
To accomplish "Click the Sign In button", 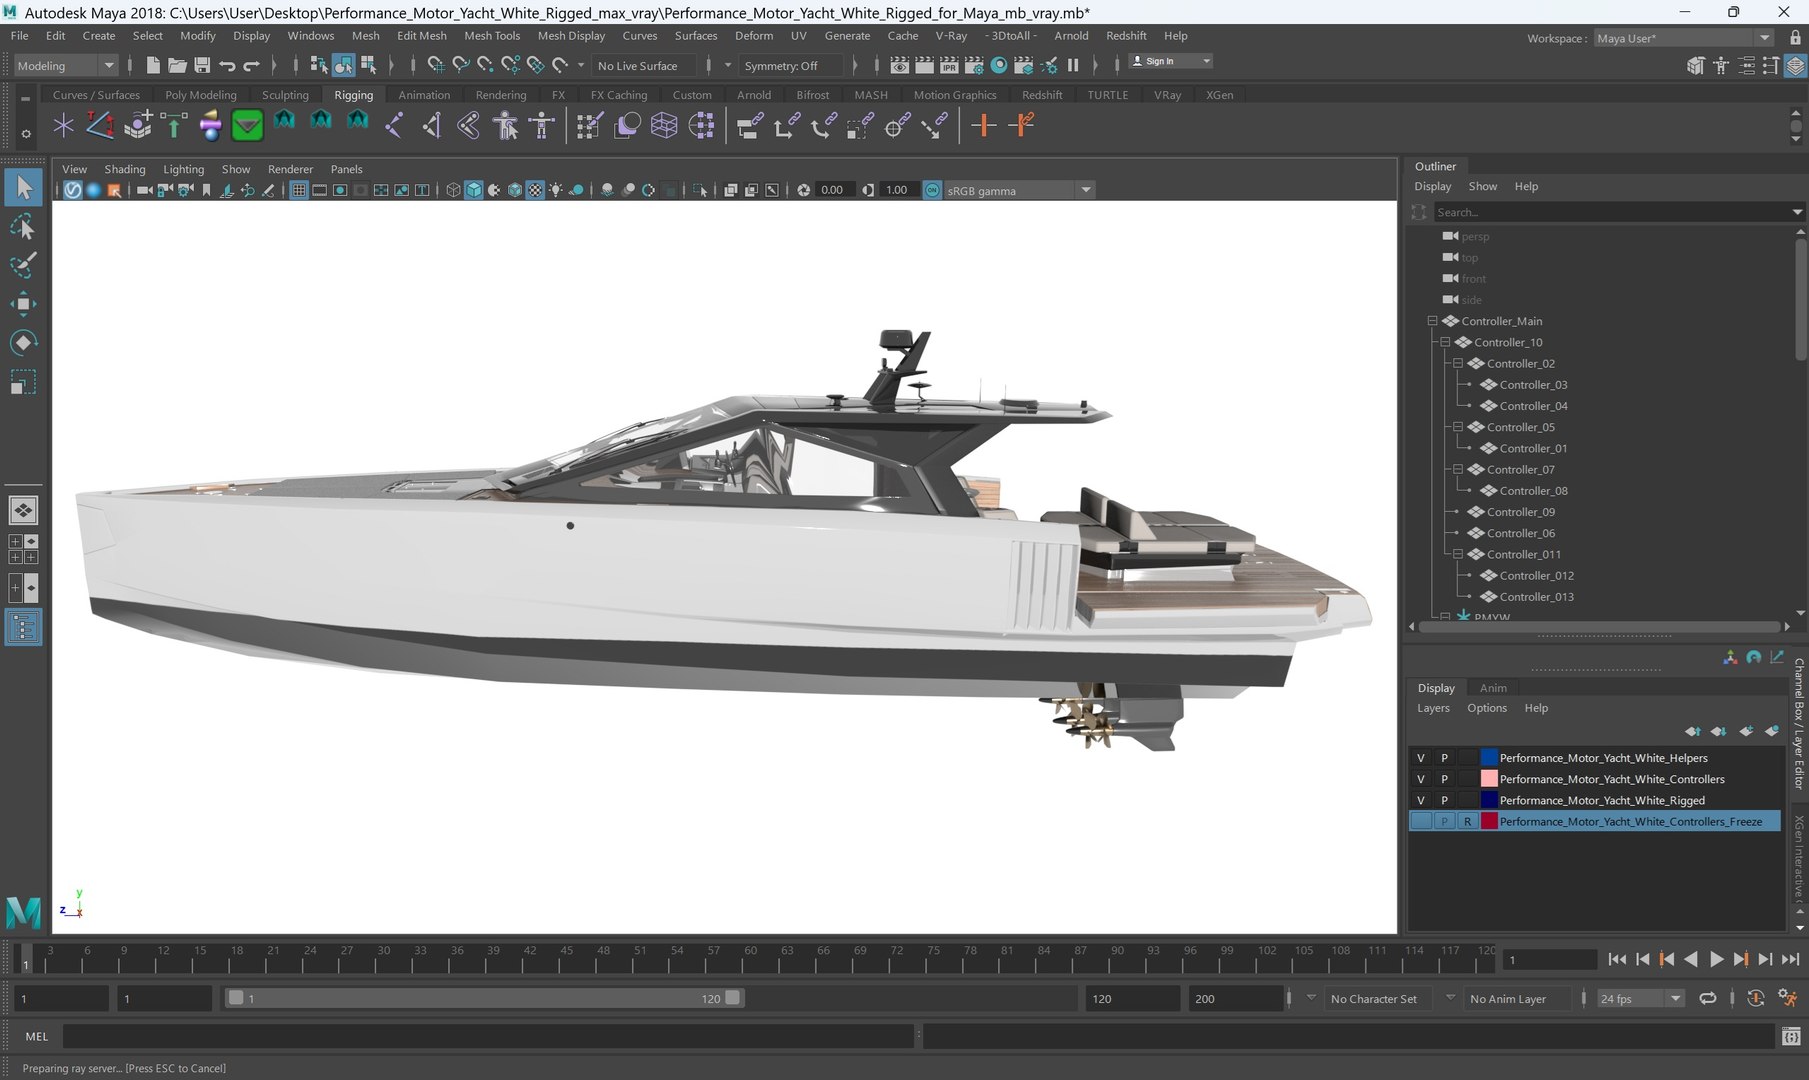I will (1169, 61).
